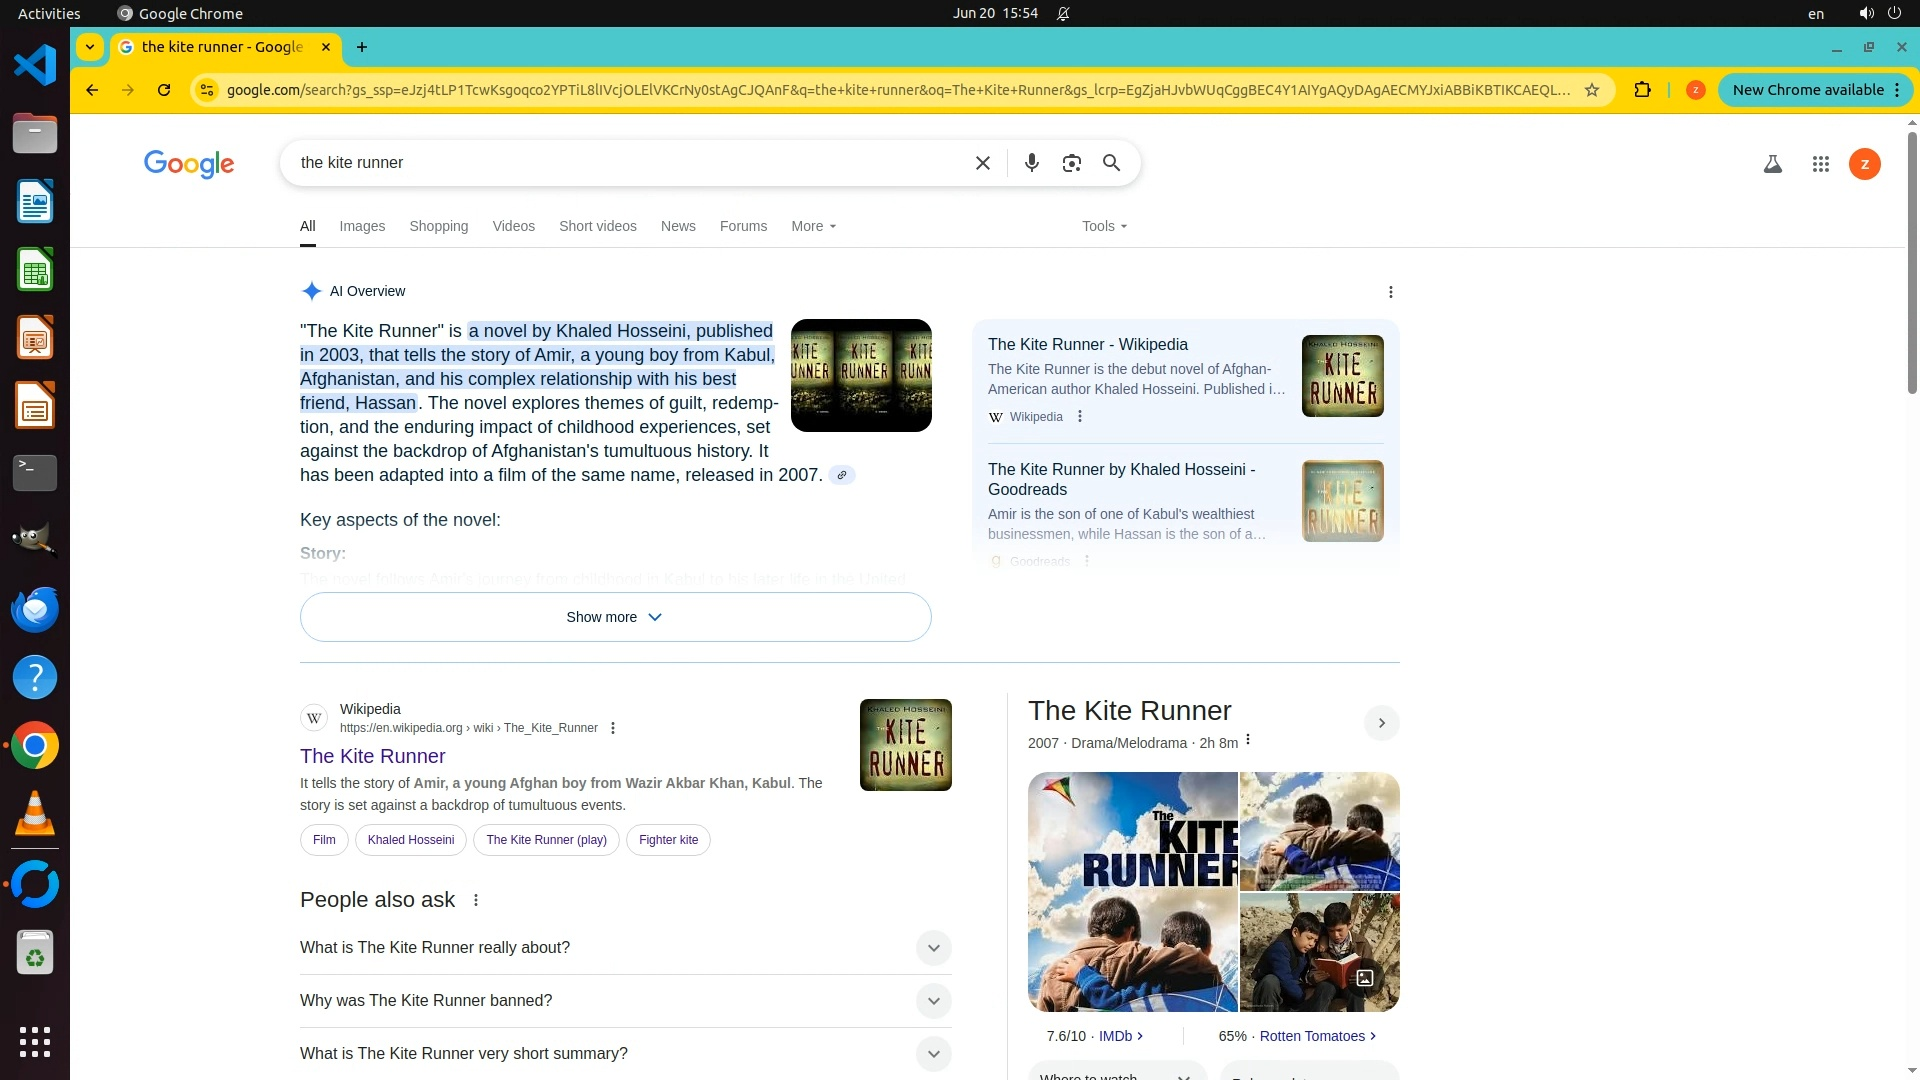This screenshot has height=1080, width=1920.
Task: Click the search query input field
Action: [x=620, y=163]
